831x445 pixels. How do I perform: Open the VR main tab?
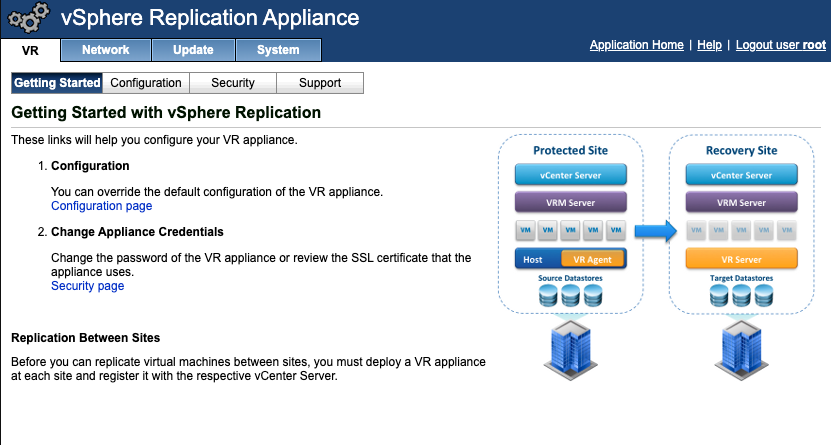click(30, 50)
